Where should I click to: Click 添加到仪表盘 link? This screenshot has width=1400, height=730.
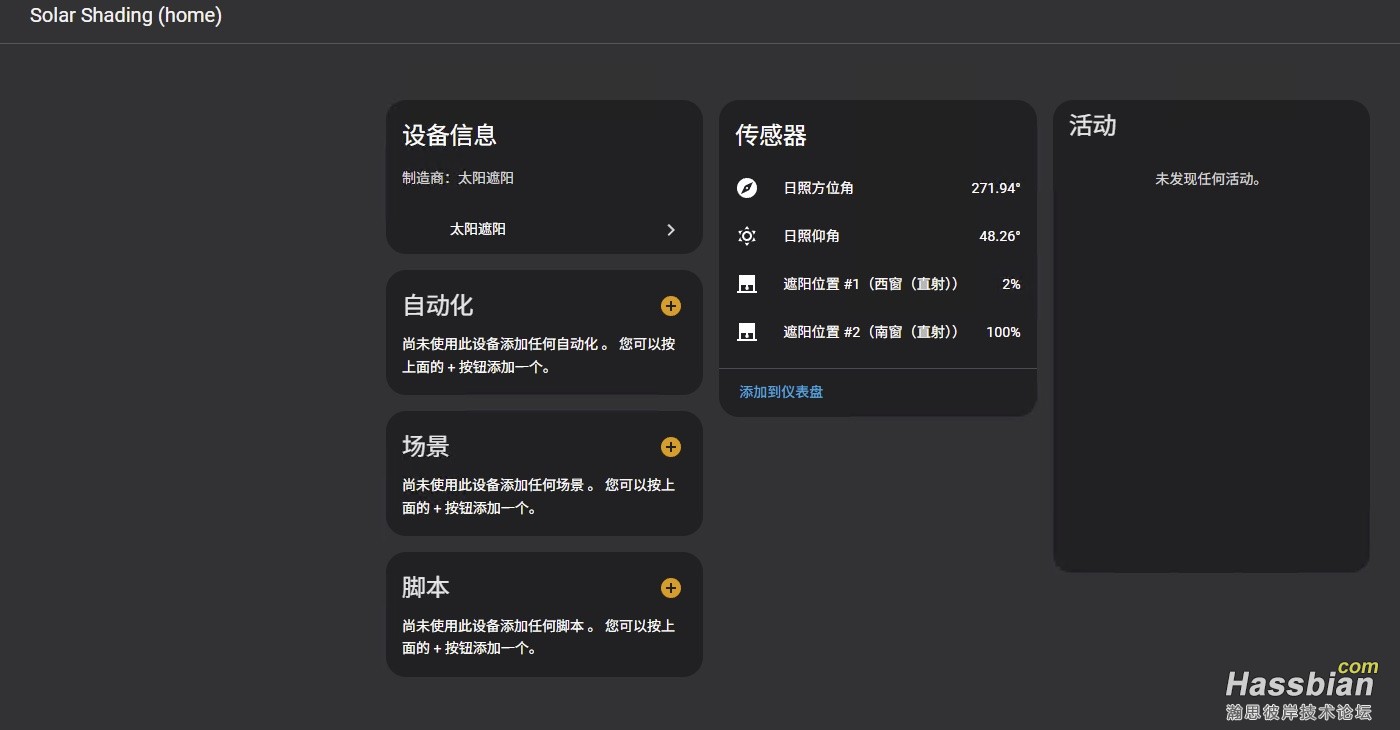point(781,392)
